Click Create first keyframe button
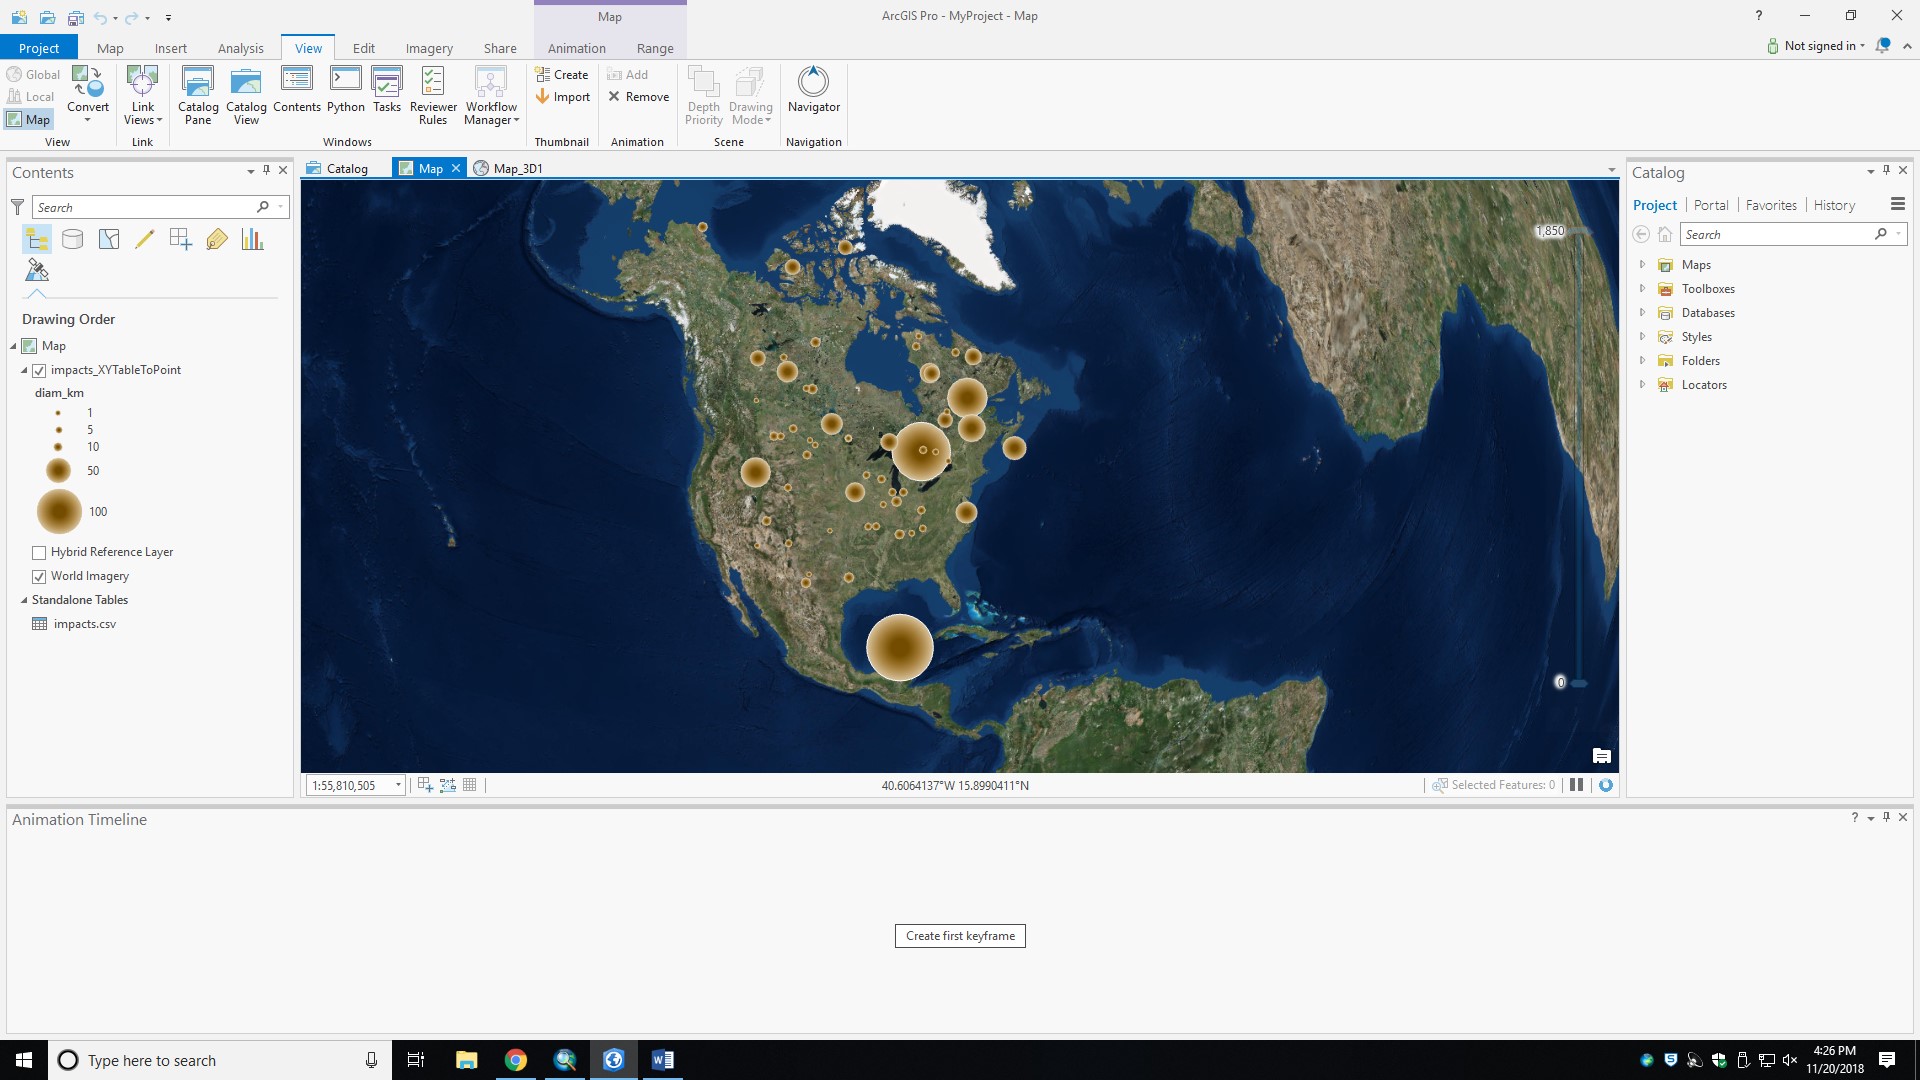 [959, 936]
